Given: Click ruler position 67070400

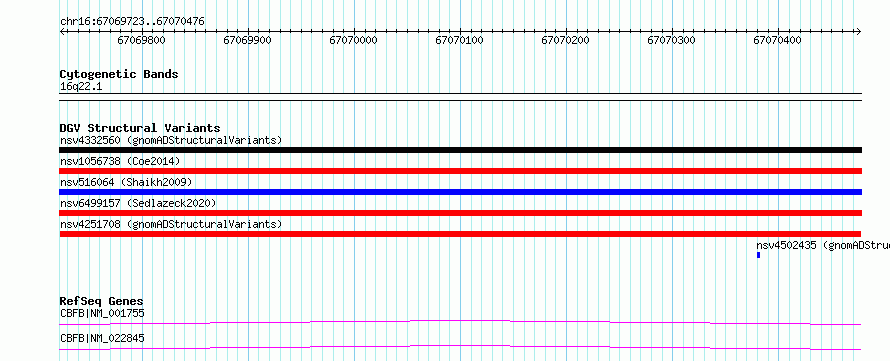Looking at the screenshot, I should pos(778,40).
